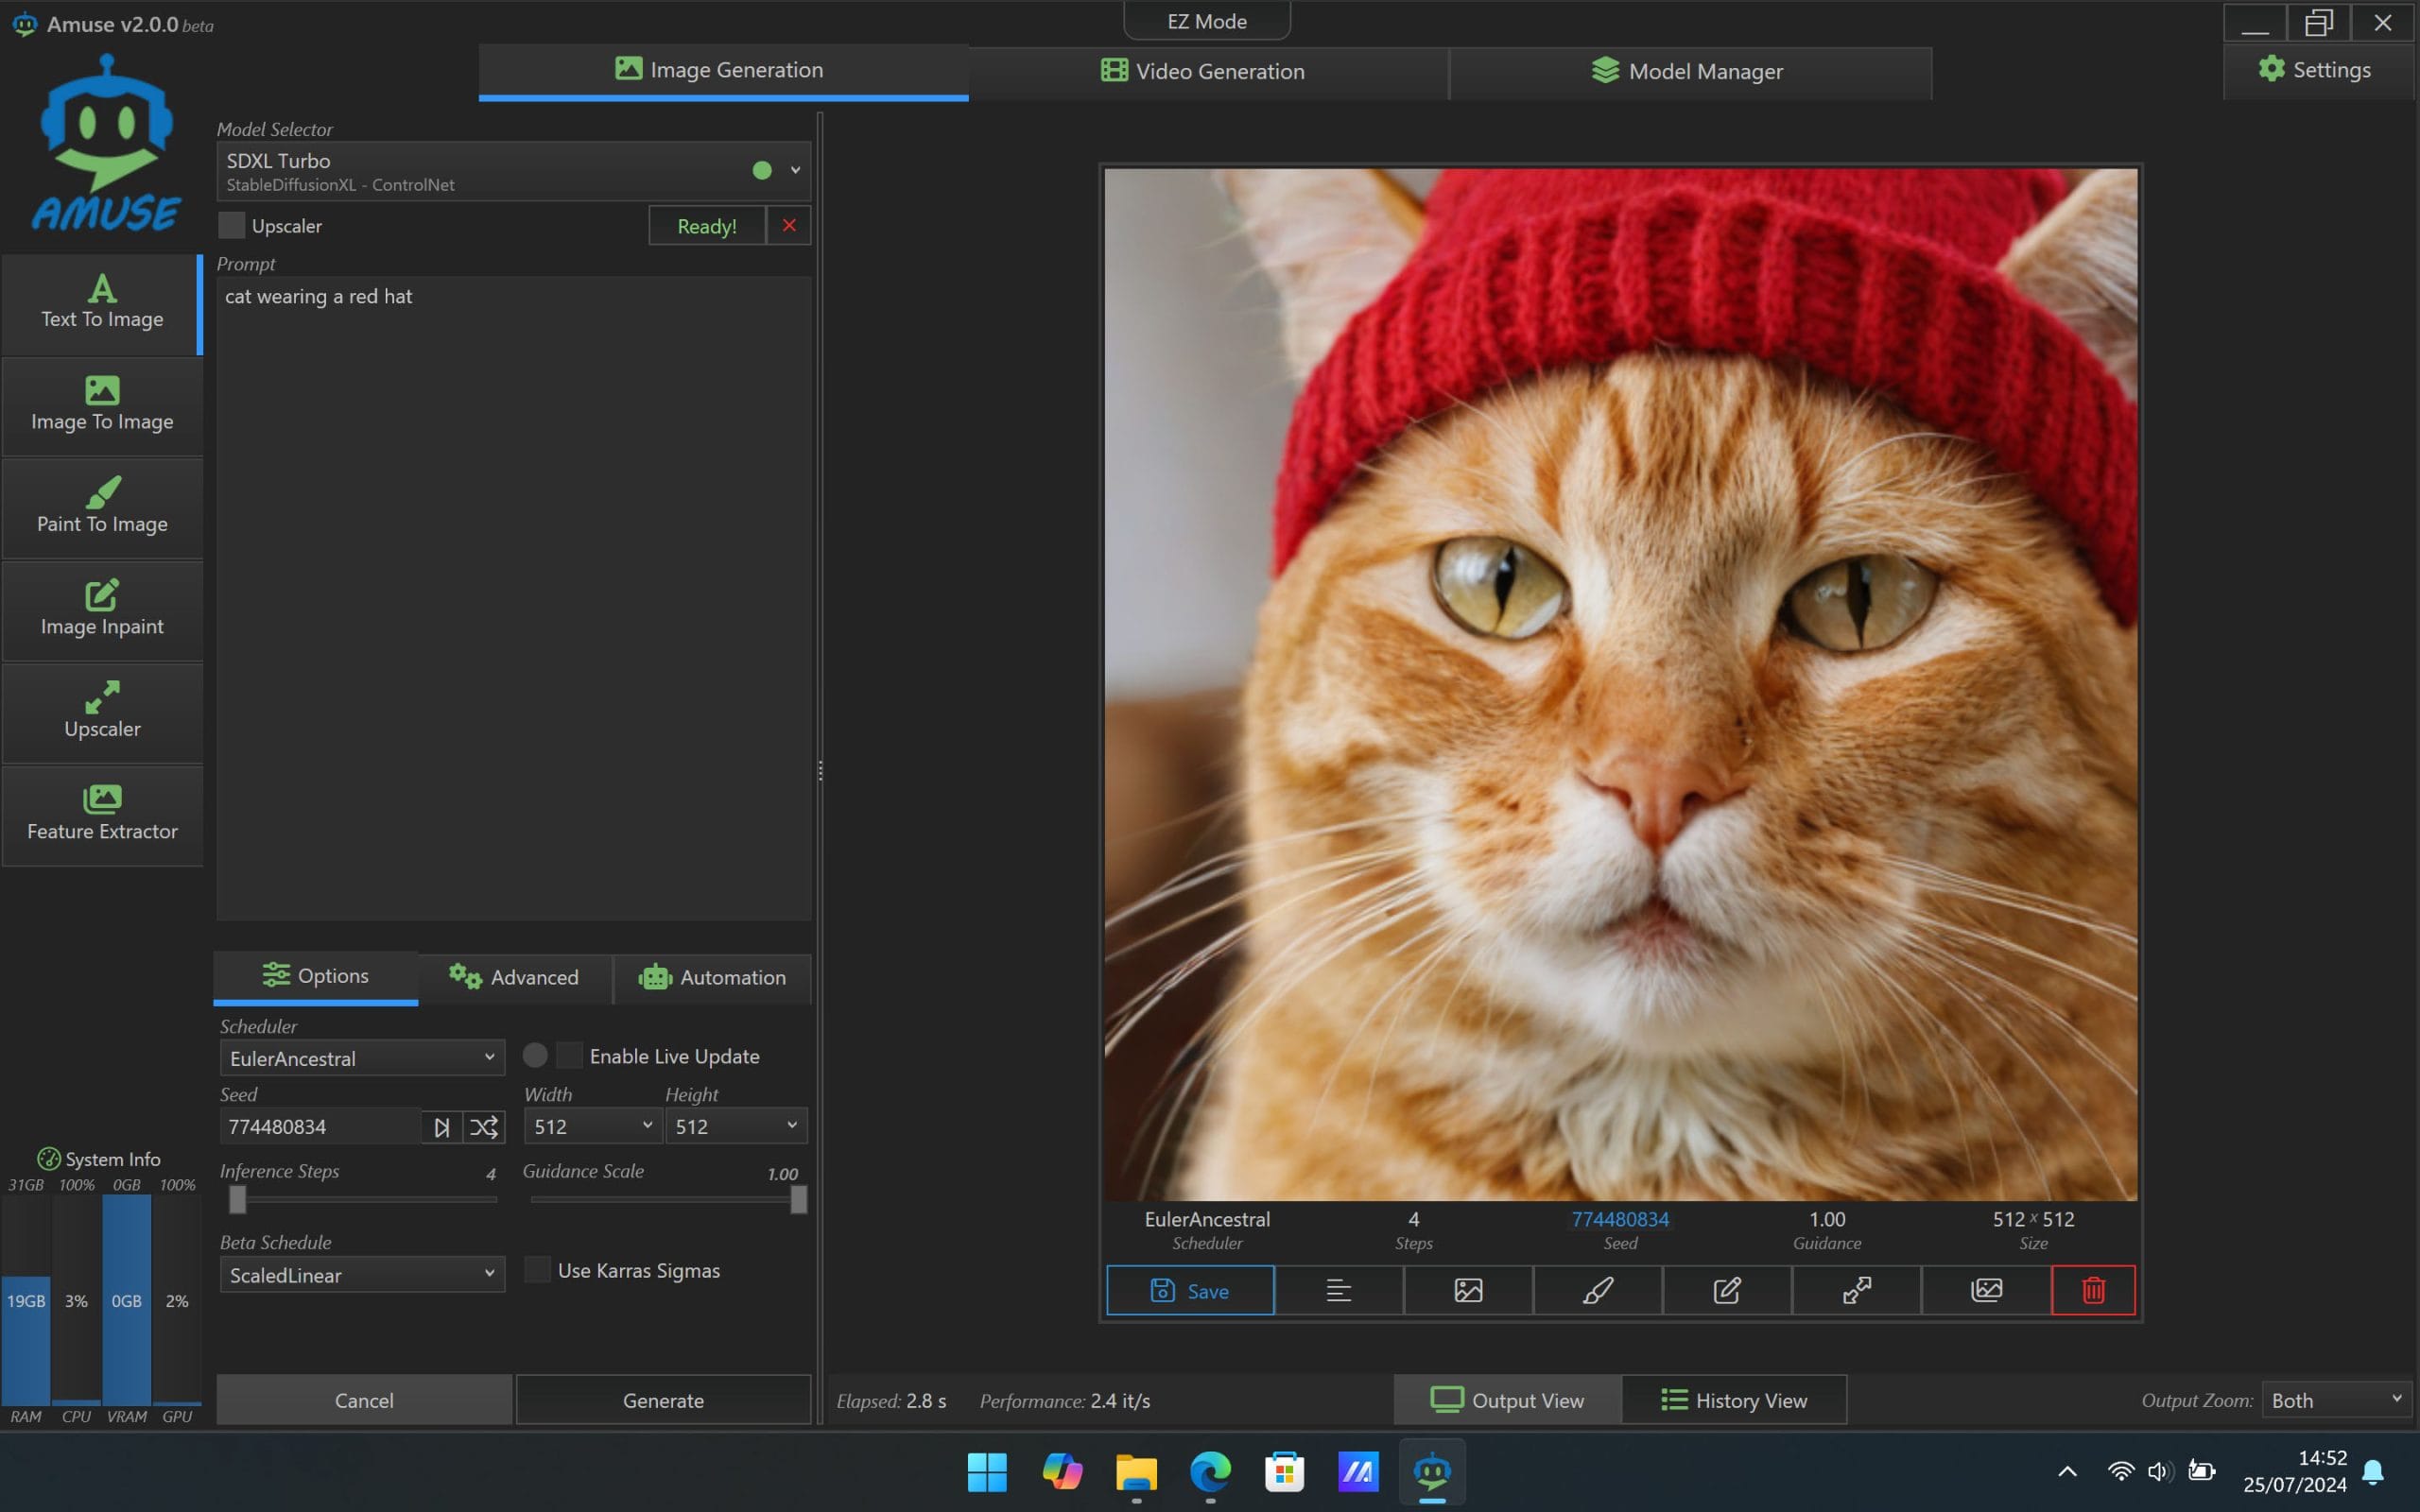This screenshot has width=2420, height=1512.
Task: Open Microsoft Edge from the taskbar
Action: point(1210,1472)
